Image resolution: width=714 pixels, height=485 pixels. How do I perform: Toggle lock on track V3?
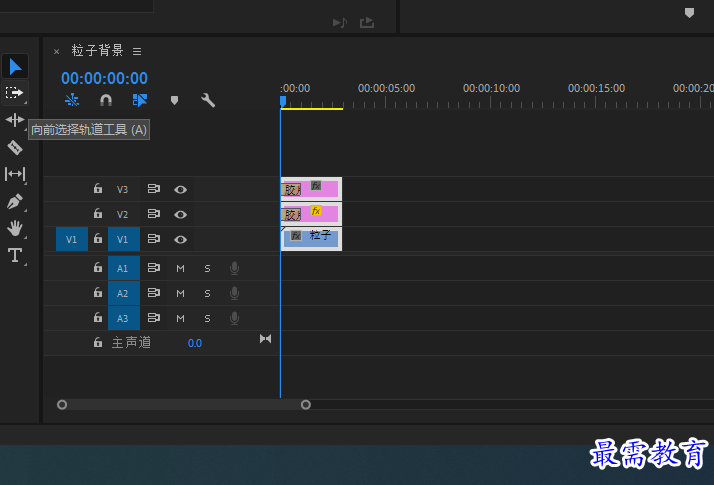point(97,189)
